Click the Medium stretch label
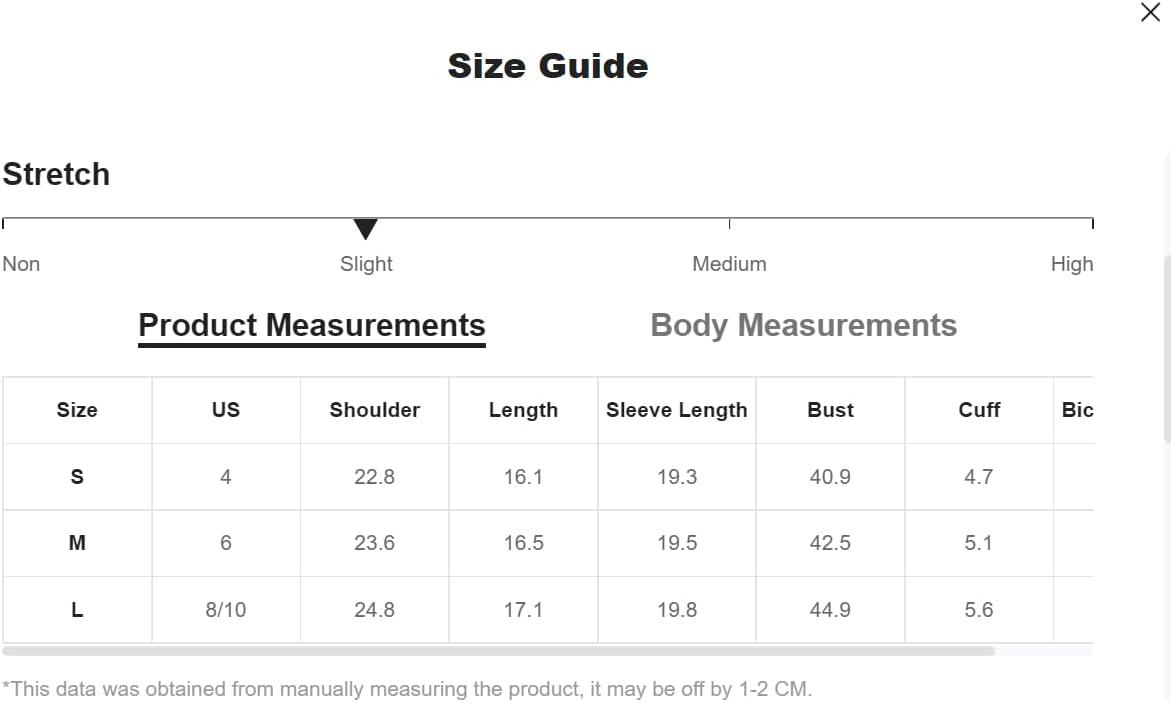 point(729,264)
